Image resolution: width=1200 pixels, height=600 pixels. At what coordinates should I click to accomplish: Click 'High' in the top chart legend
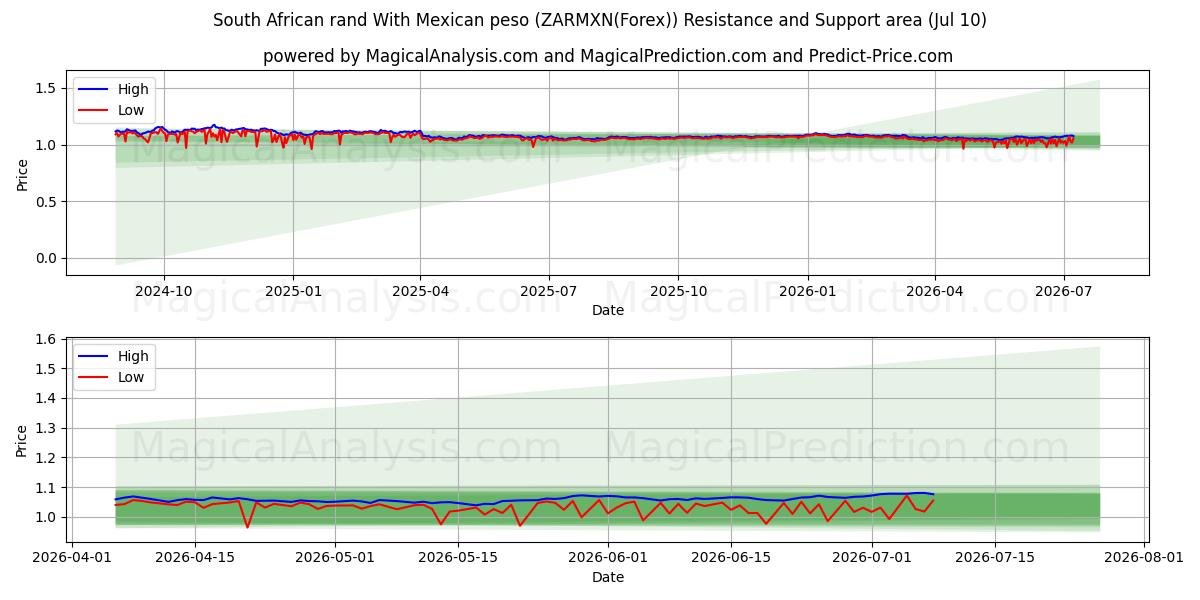pos(131,89)
